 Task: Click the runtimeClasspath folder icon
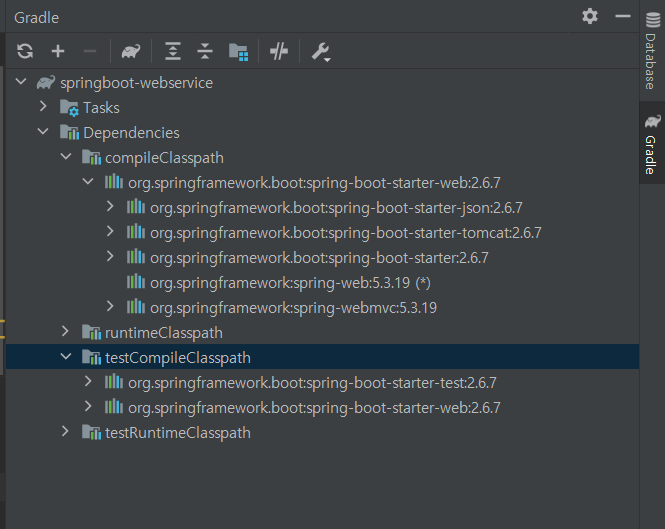pyautogui.click(x=91, y=332)
